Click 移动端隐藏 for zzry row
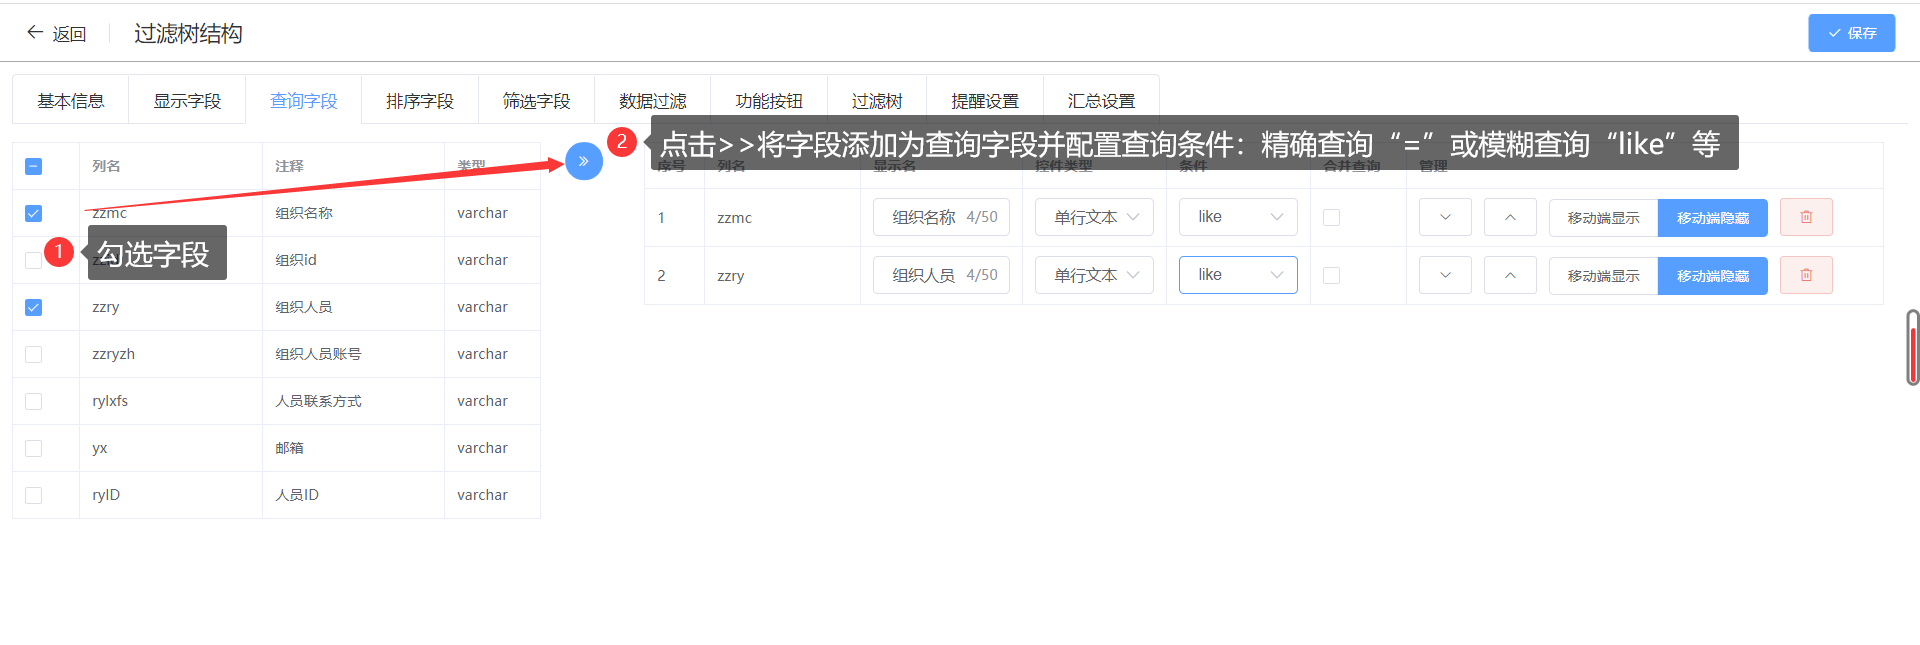Image resolution: width=1920 pixels, height=645 pixels. (x=1713, y=275)
